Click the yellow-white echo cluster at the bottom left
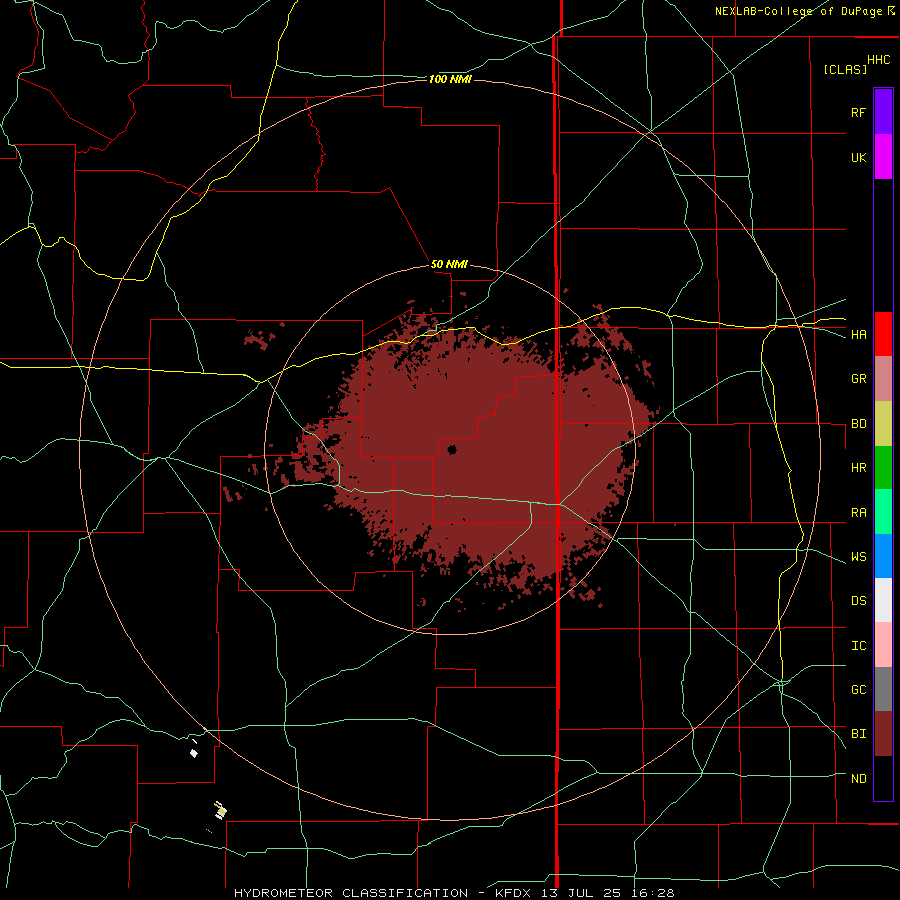The height and width of the screenshot is (900, 900). tap(220, 810)
